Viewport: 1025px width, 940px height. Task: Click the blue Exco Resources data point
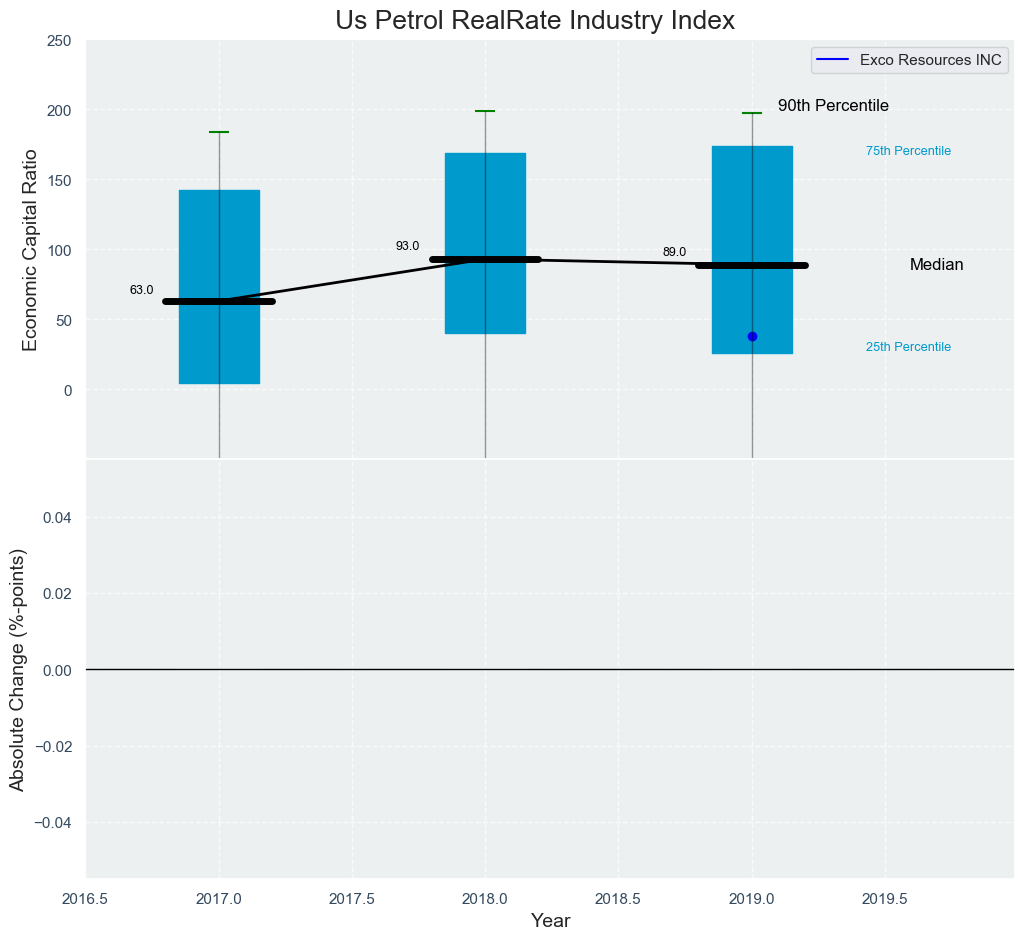point(752,337)
